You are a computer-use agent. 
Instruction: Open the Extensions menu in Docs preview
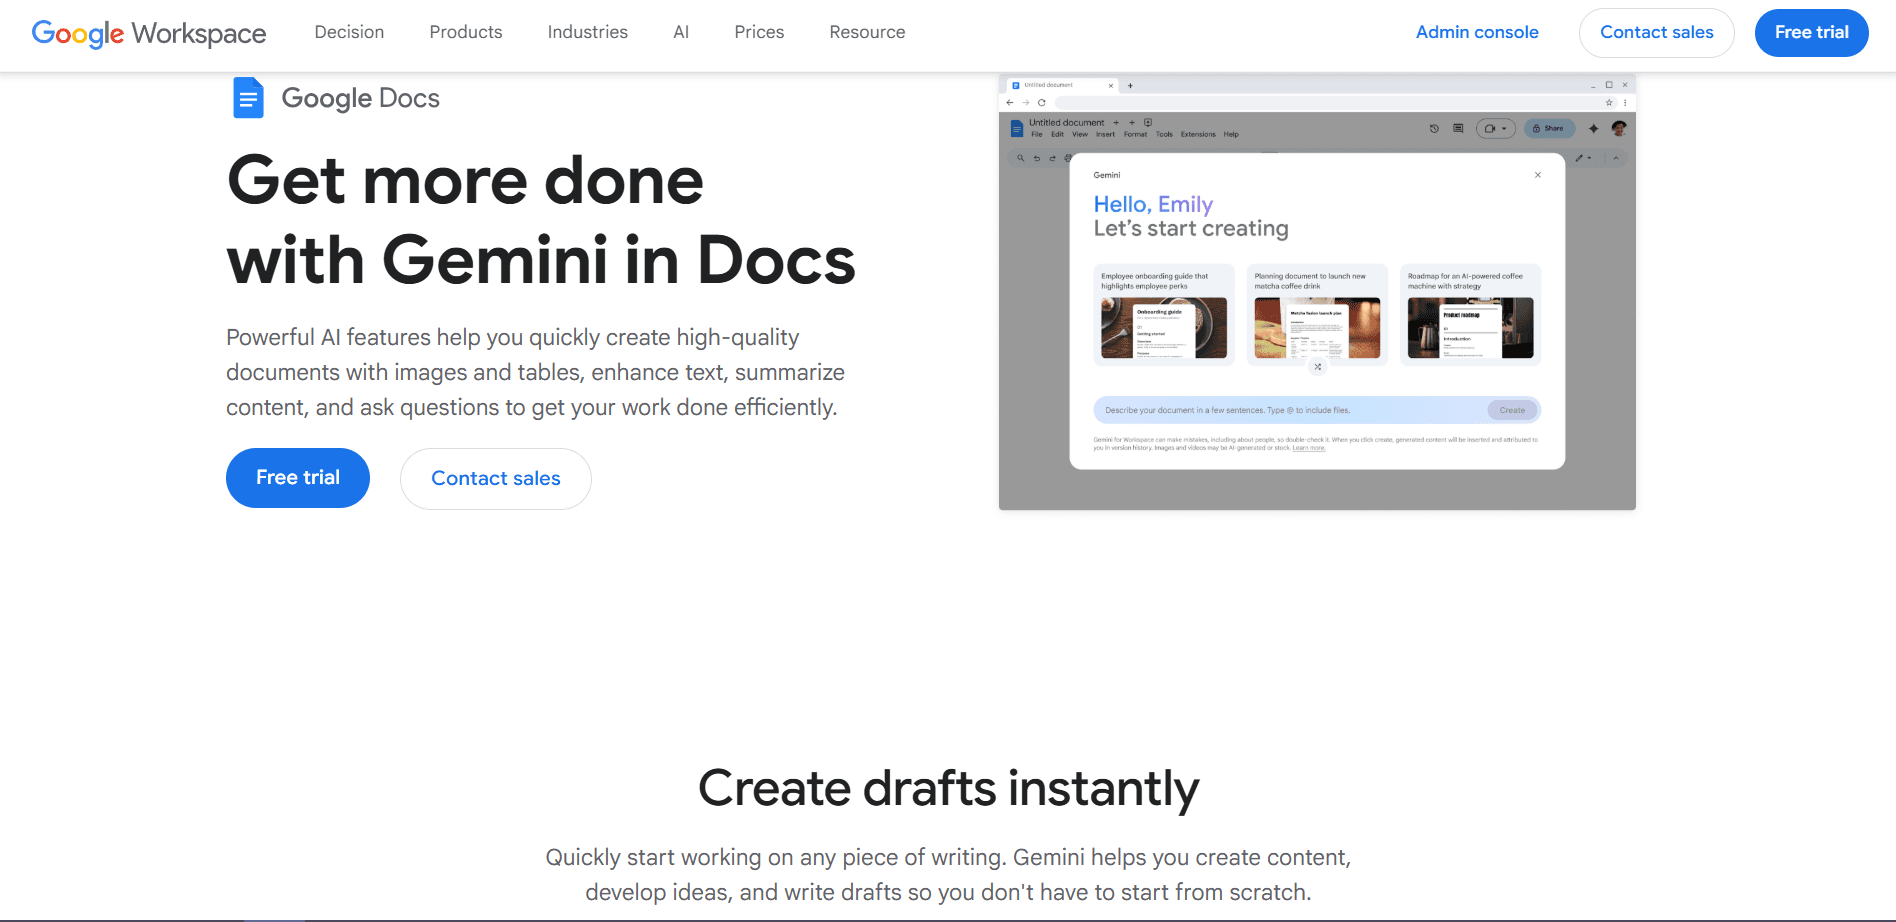(x=1198, y=134)
